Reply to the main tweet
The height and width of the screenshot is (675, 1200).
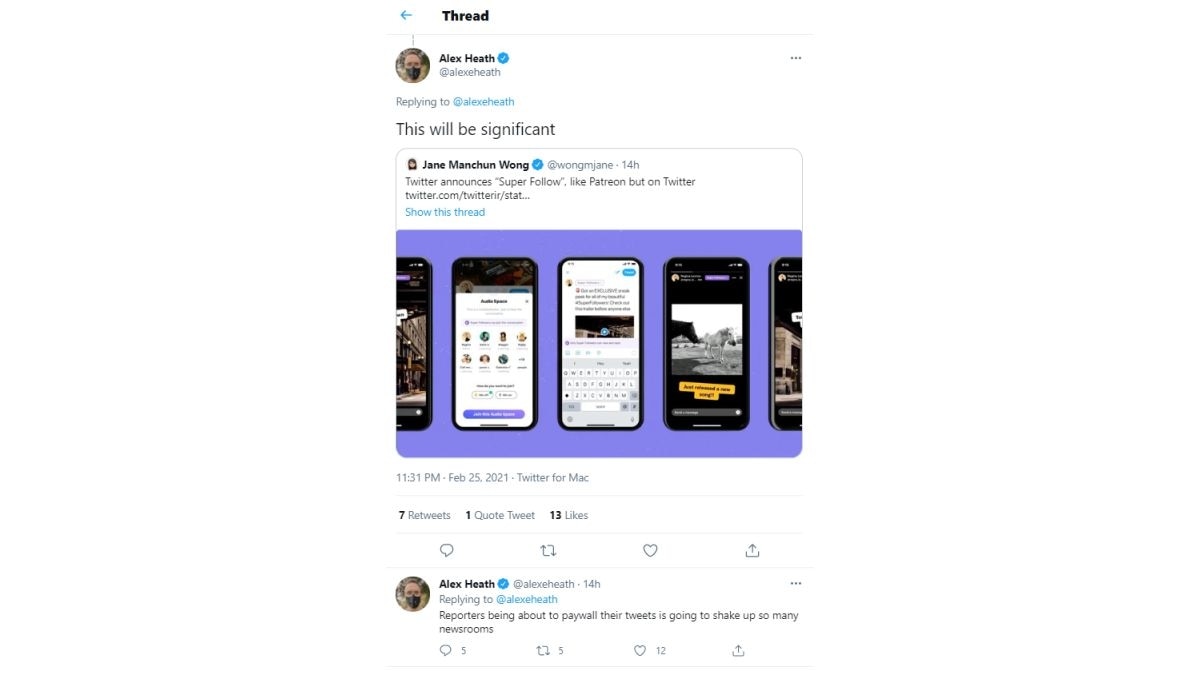point(447,550)
